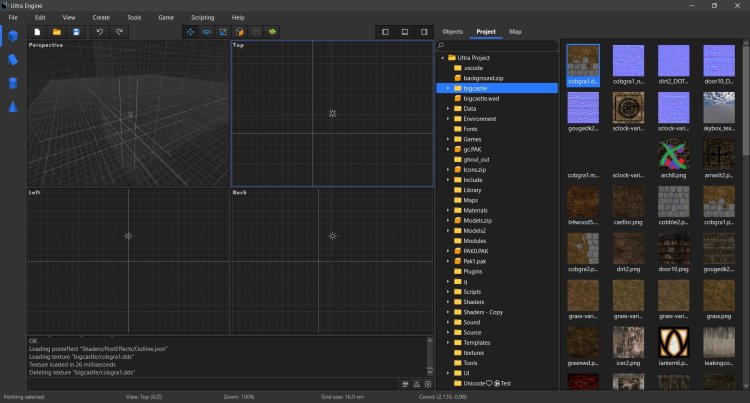The height and width of the screenshot is (403, 750).
Task: Toggle the warning filter in console
Action: click(x=417, y=384)
